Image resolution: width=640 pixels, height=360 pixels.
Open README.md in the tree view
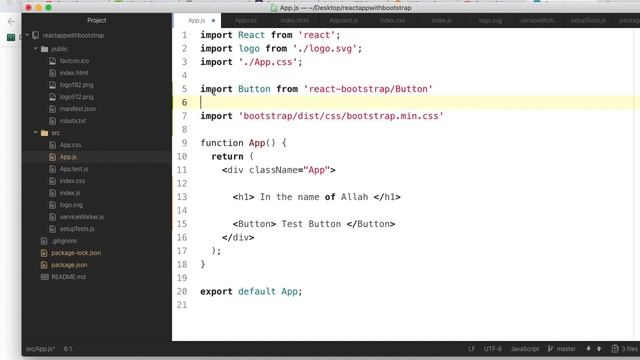click(x=69, y=277)
